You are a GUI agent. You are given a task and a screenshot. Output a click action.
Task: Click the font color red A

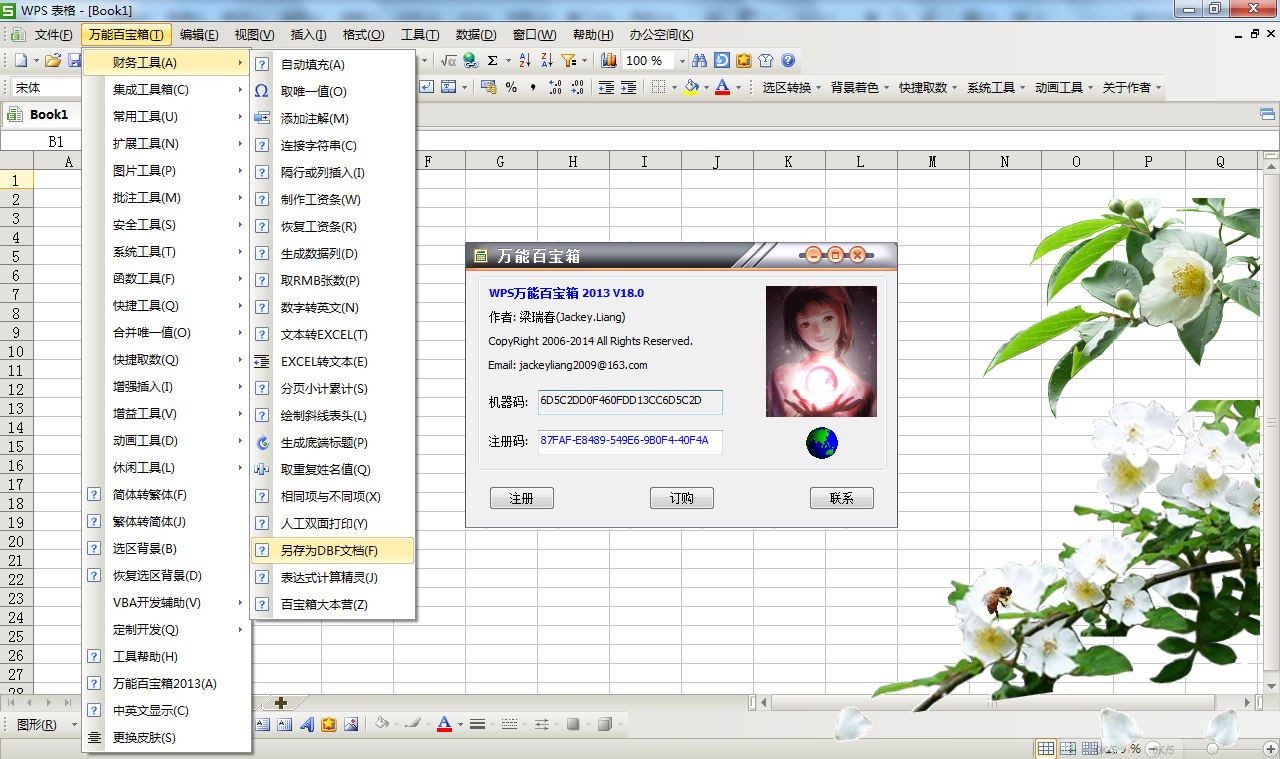(723, 87)
